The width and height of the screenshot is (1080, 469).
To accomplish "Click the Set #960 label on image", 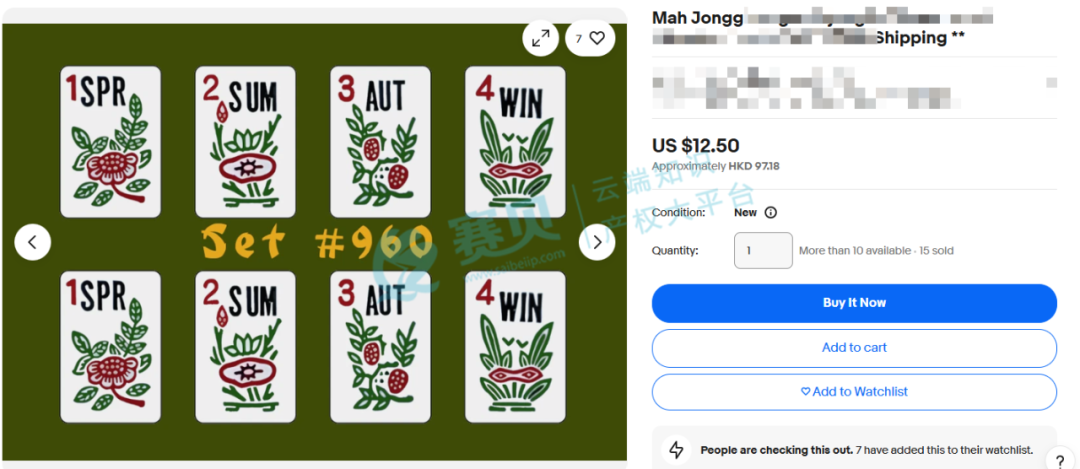I will [318, 242].
